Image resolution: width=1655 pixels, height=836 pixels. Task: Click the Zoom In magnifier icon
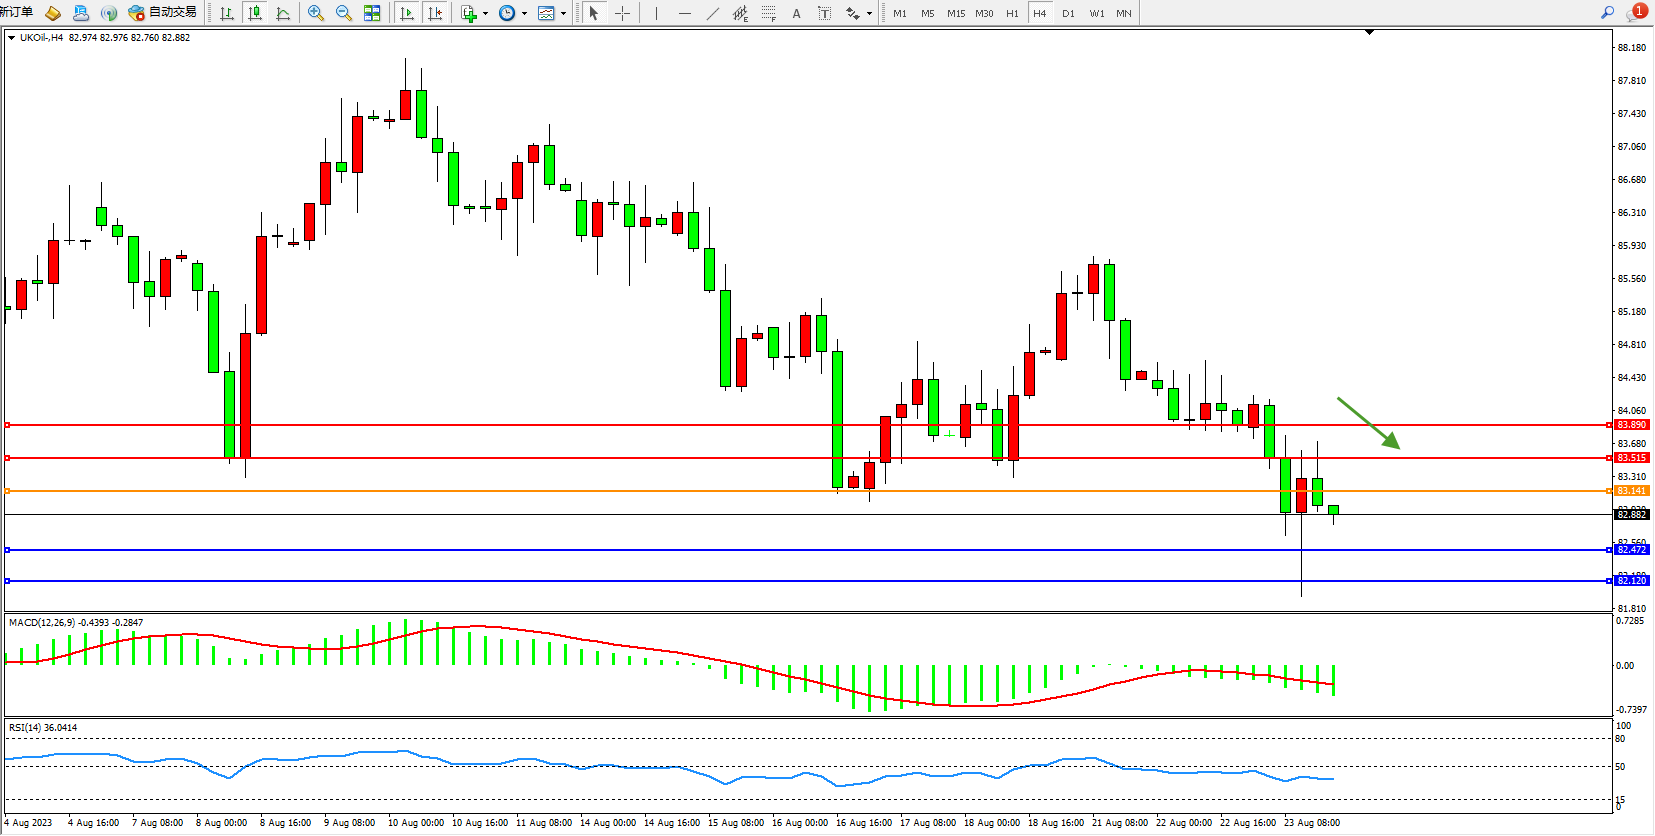tap(316, 13)
